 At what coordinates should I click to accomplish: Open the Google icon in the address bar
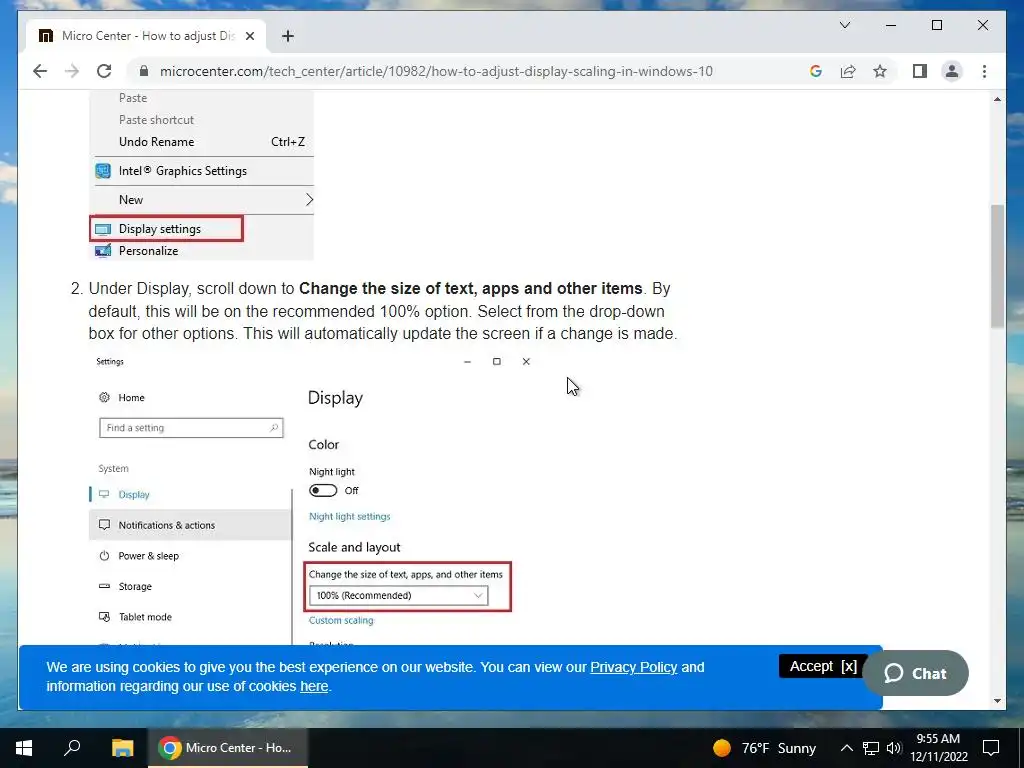pos(816,71)
